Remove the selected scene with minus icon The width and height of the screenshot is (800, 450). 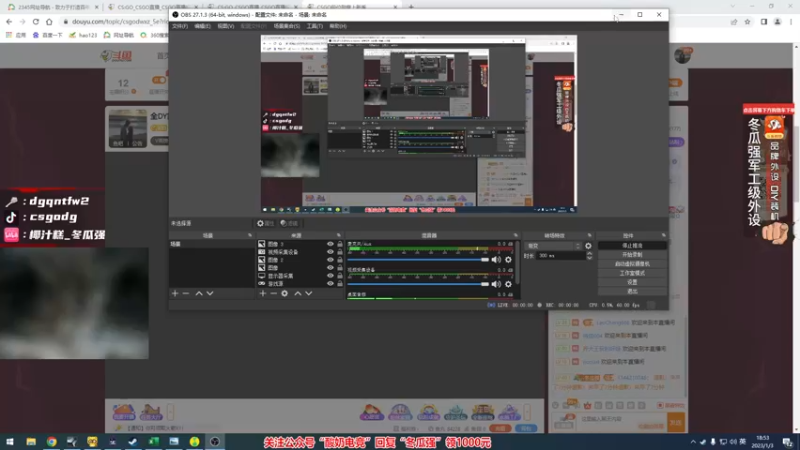[186, 293]
